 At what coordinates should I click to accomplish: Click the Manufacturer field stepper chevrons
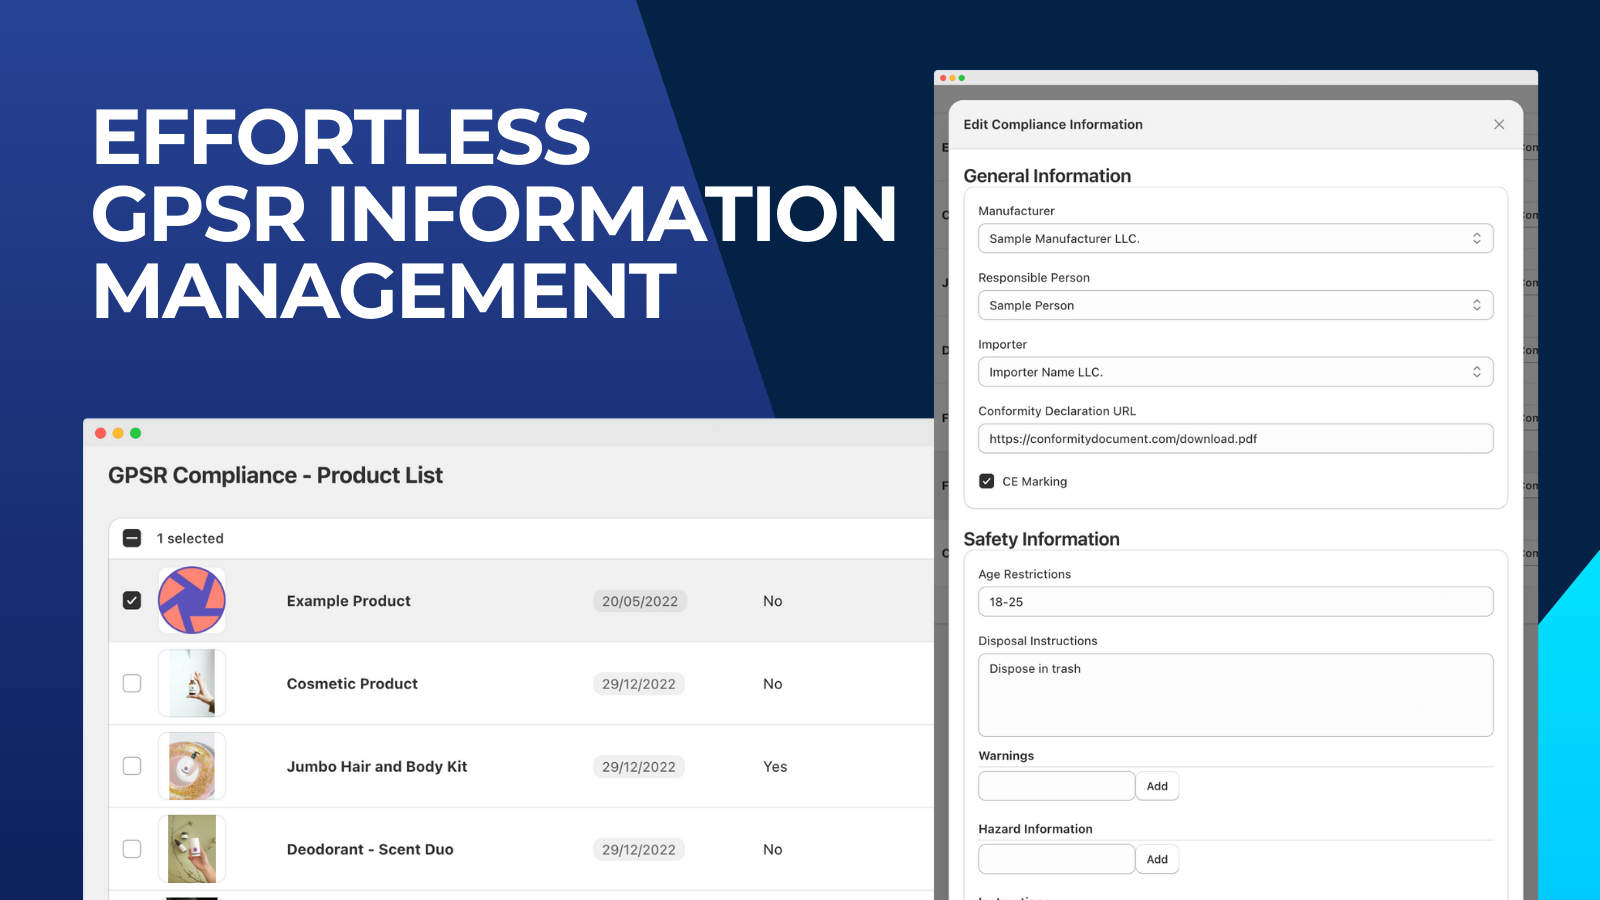click(1477, 238)
